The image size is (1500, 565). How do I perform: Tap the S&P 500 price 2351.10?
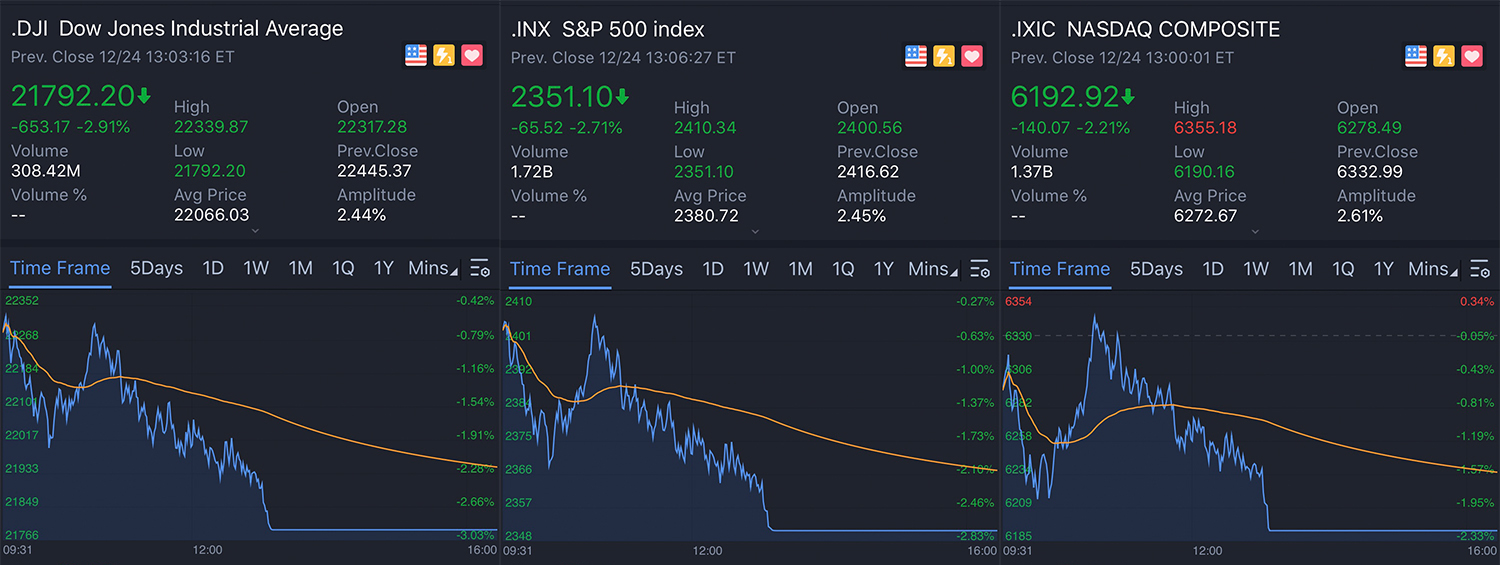coord(561,96)
